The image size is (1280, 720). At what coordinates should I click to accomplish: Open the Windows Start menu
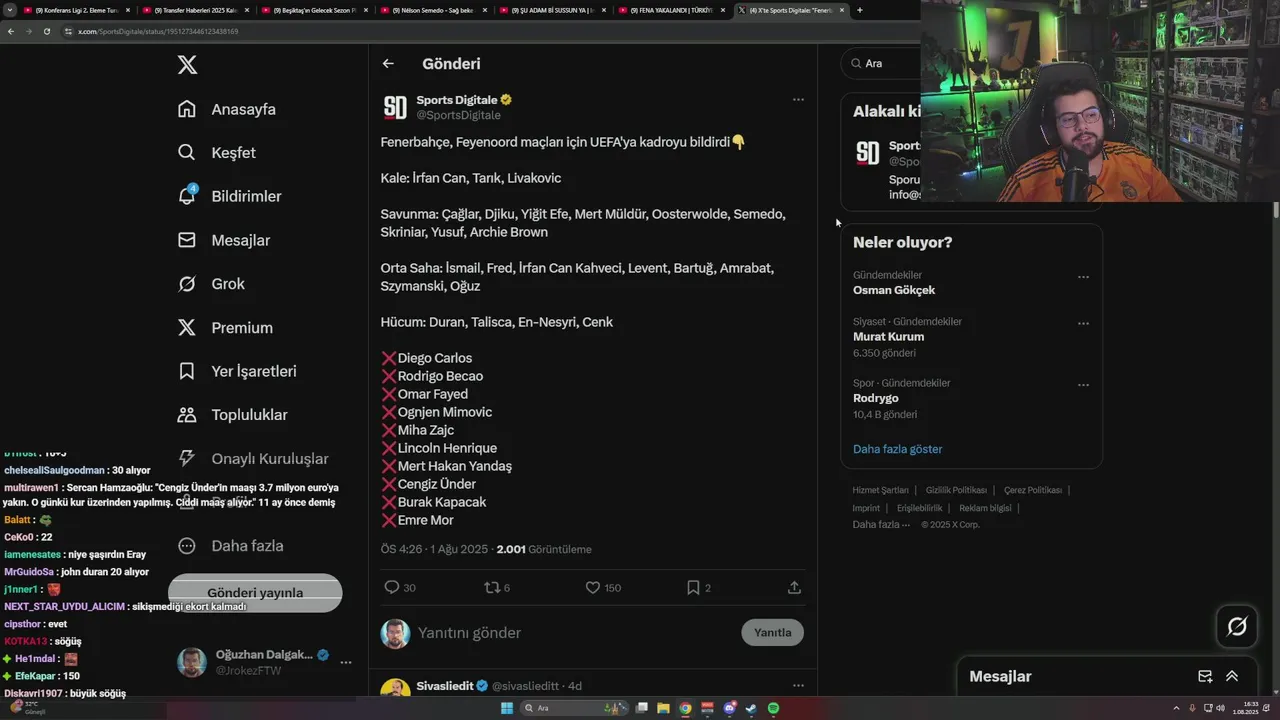507,708
